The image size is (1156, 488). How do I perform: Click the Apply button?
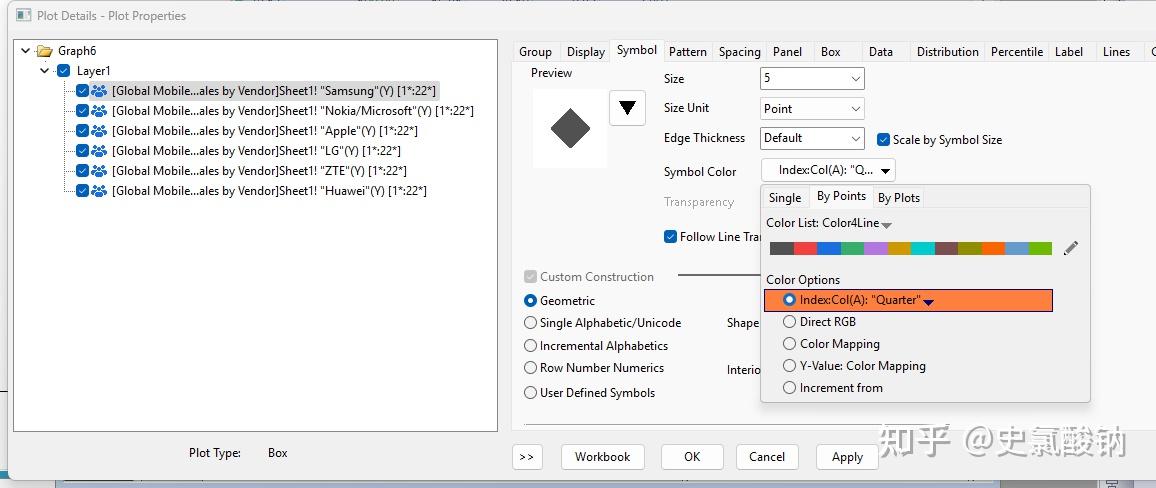pyautogui.click(x=847, y=457)
